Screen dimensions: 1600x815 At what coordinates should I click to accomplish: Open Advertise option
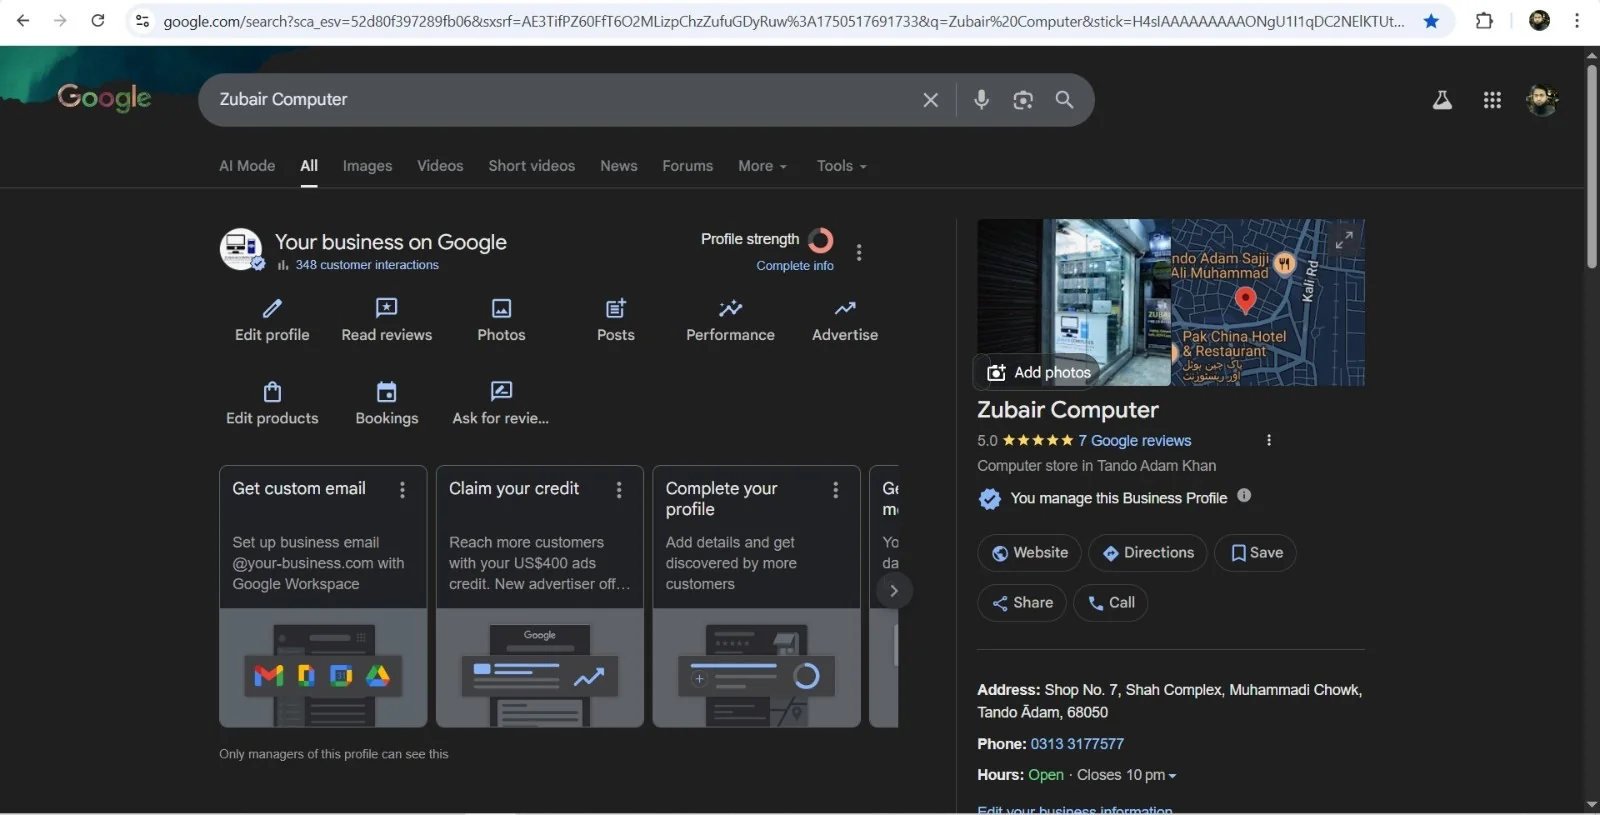[x=845, y=320]
